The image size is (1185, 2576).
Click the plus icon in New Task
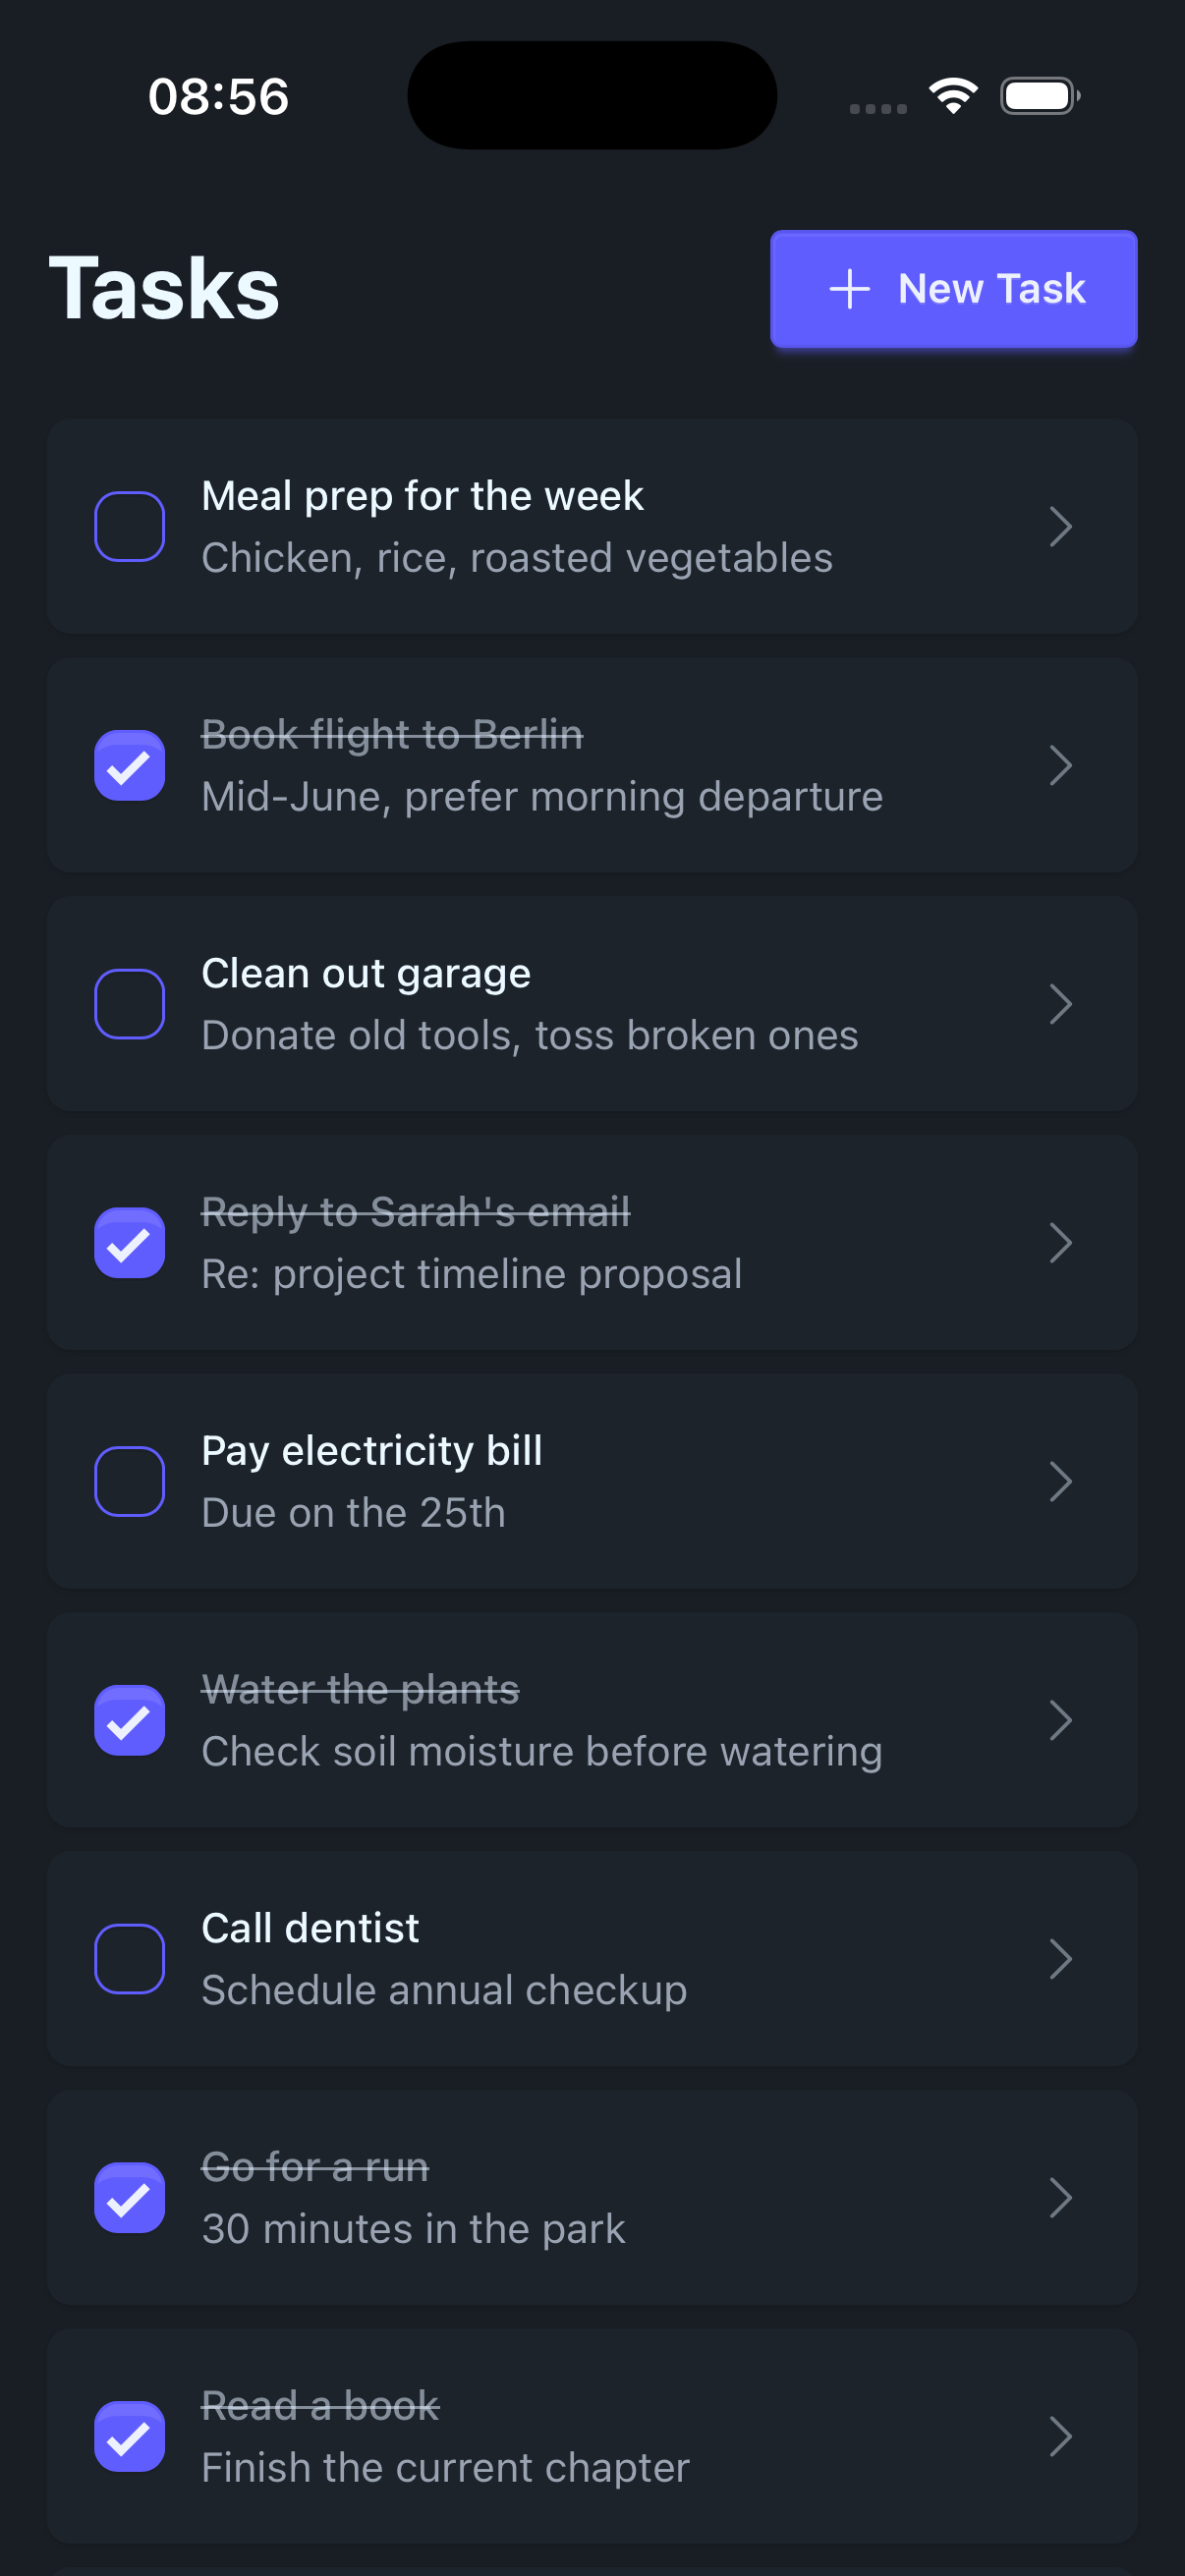(849, 289)
